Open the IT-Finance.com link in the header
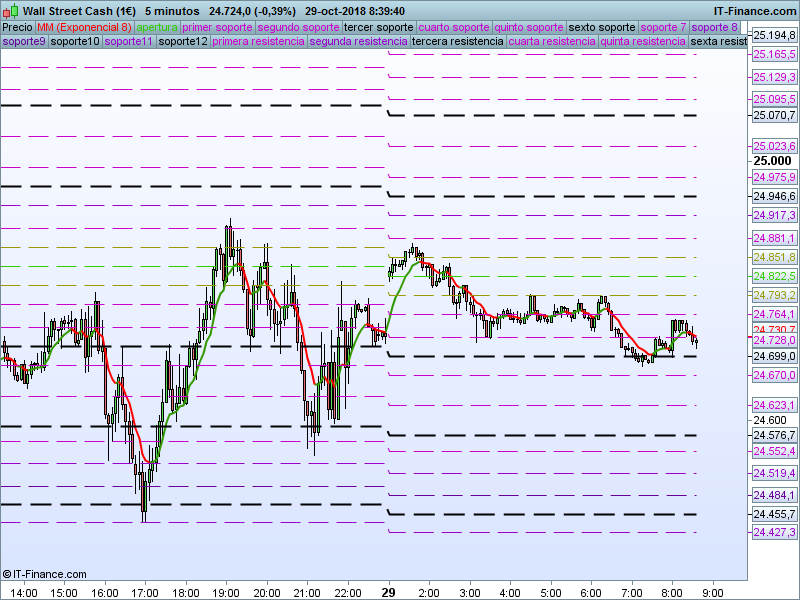This screenshot has height=600, width=800. click(754, 11)
